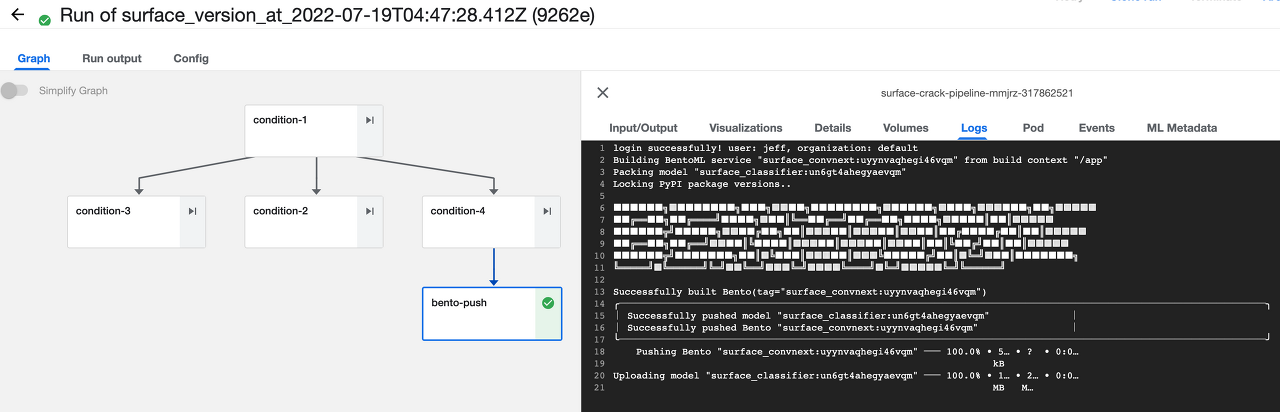The width and height of the screenshot is (1280, 412).
Task: Click the skipped icon on condition-1 node
Action: [370, 121]
